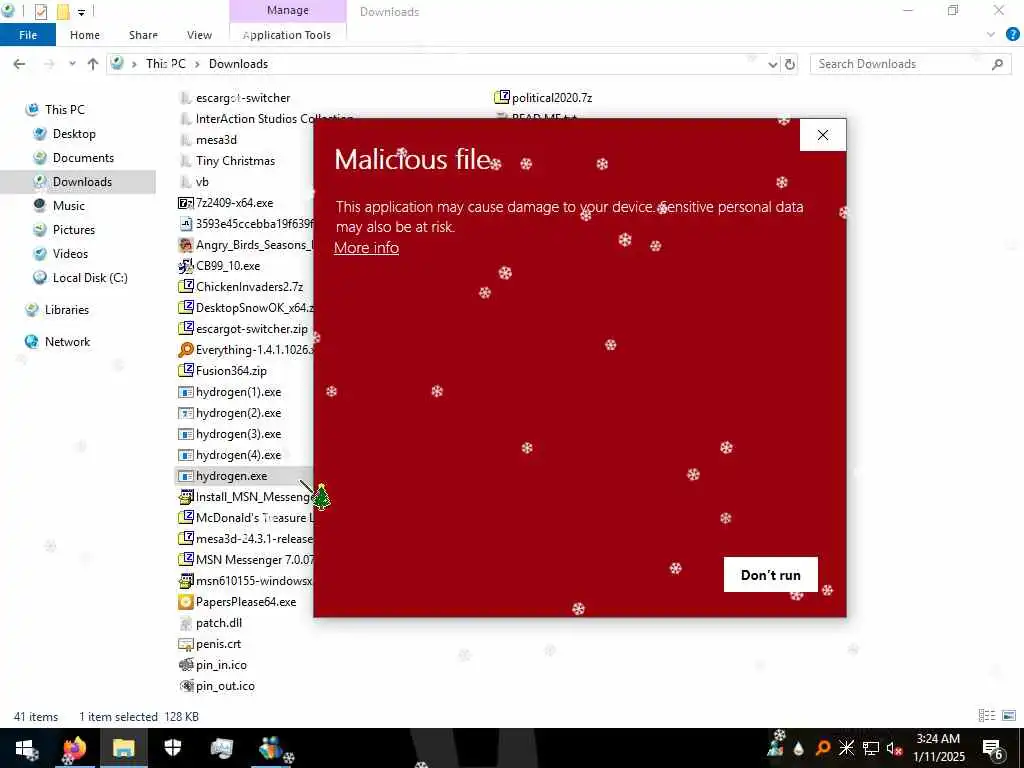The height and width of the screenshot is (768, 1024).
Task: Select the Manage contextual tab
Action: tap(288, 10)
